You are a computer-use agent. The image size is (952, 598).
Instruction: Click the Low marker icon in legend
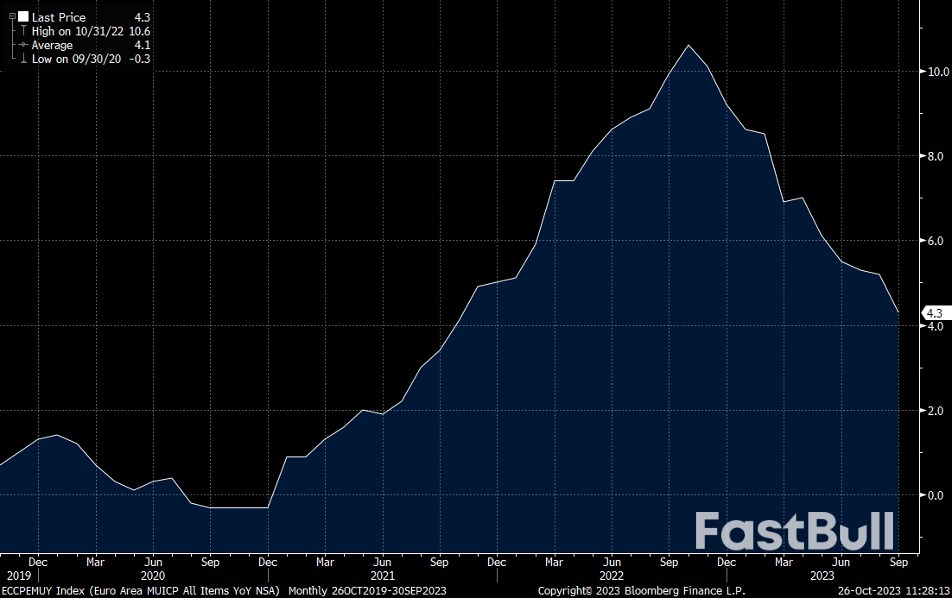tap(23, 59)
